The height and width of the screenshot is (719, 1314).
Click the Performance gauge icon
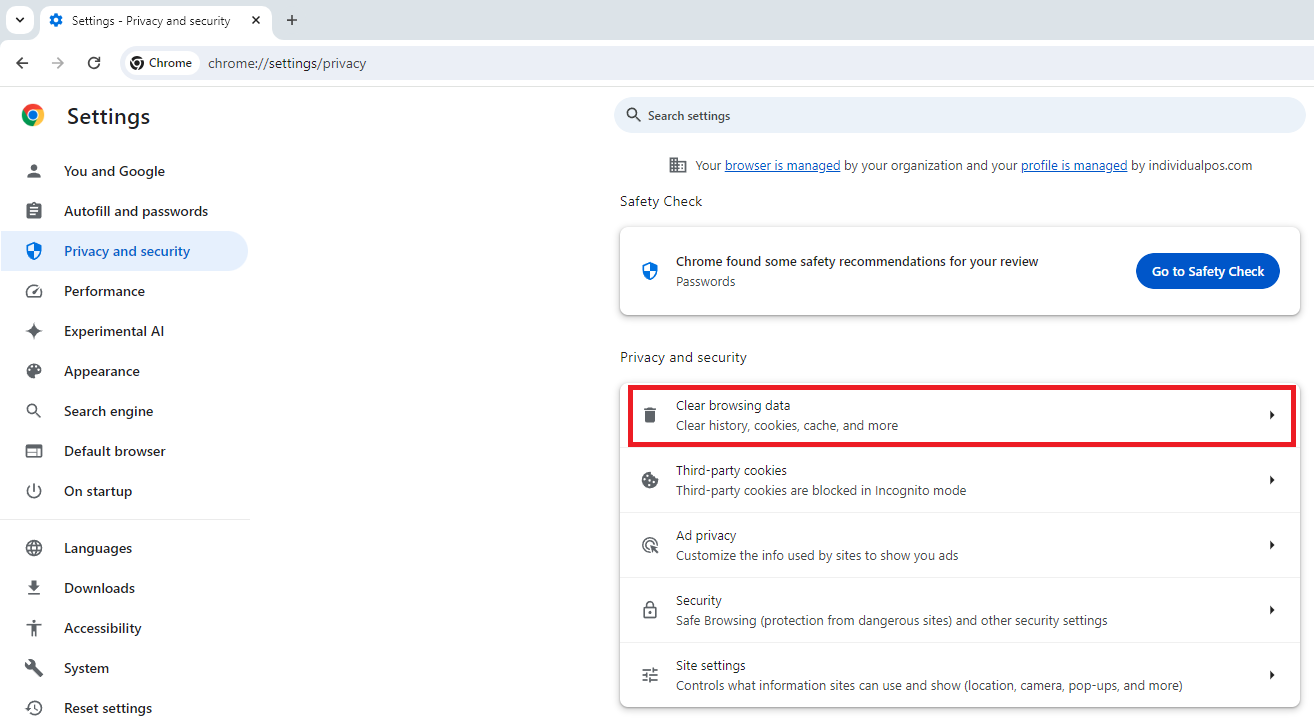click(34, 291)
